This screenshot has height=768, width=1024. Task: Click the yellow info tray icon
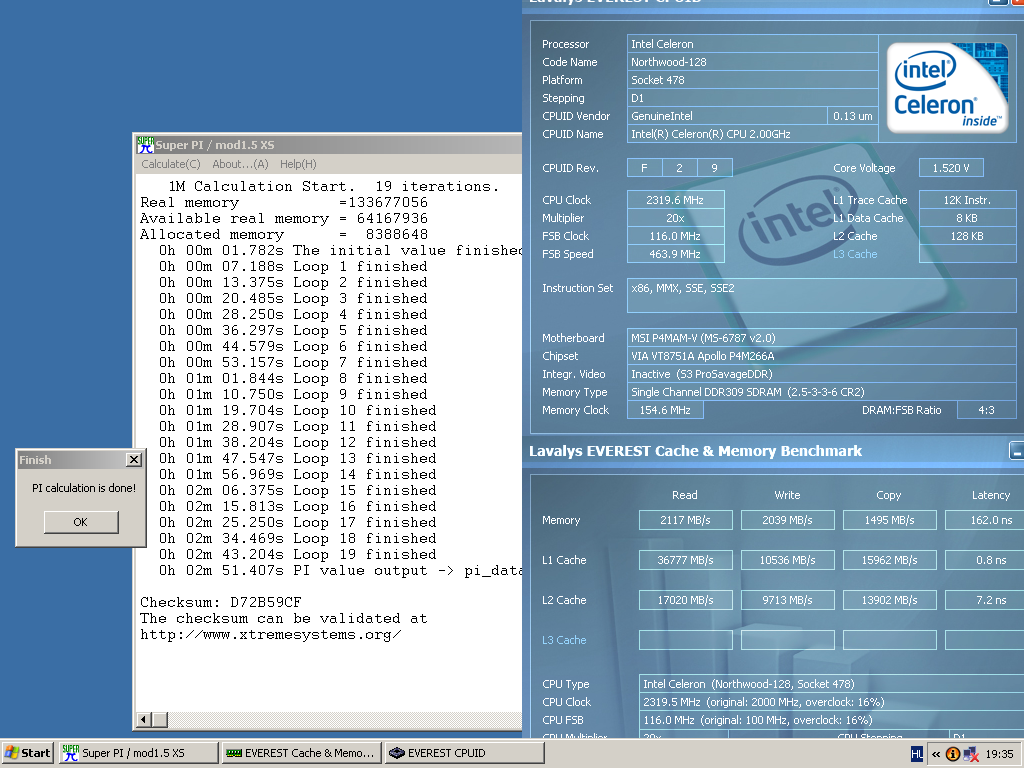[x=953, y=754]
